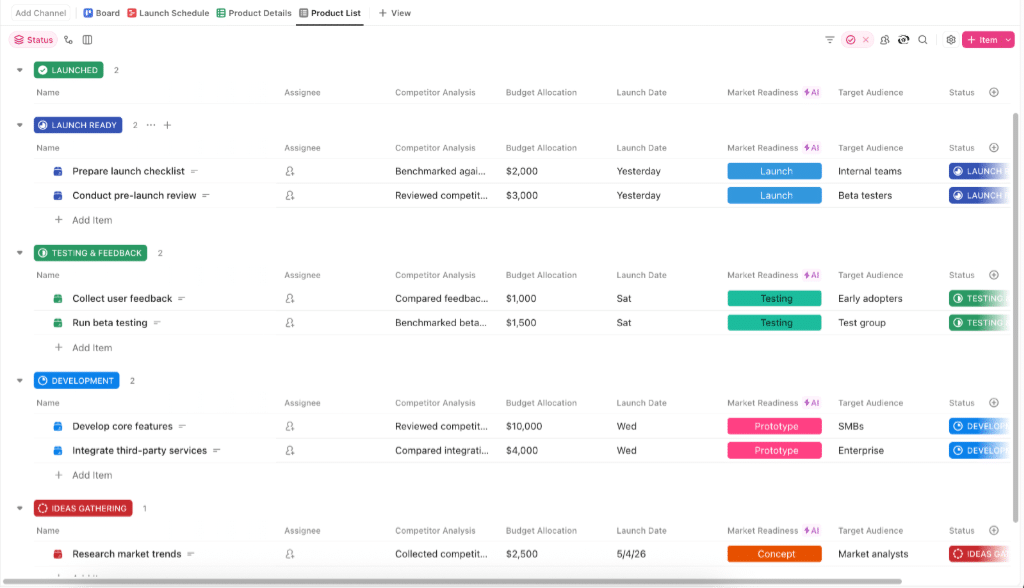Switch to the Launch Schedule tab
This screenshot has height=588, width=1024.
click(x=168, y=13)
